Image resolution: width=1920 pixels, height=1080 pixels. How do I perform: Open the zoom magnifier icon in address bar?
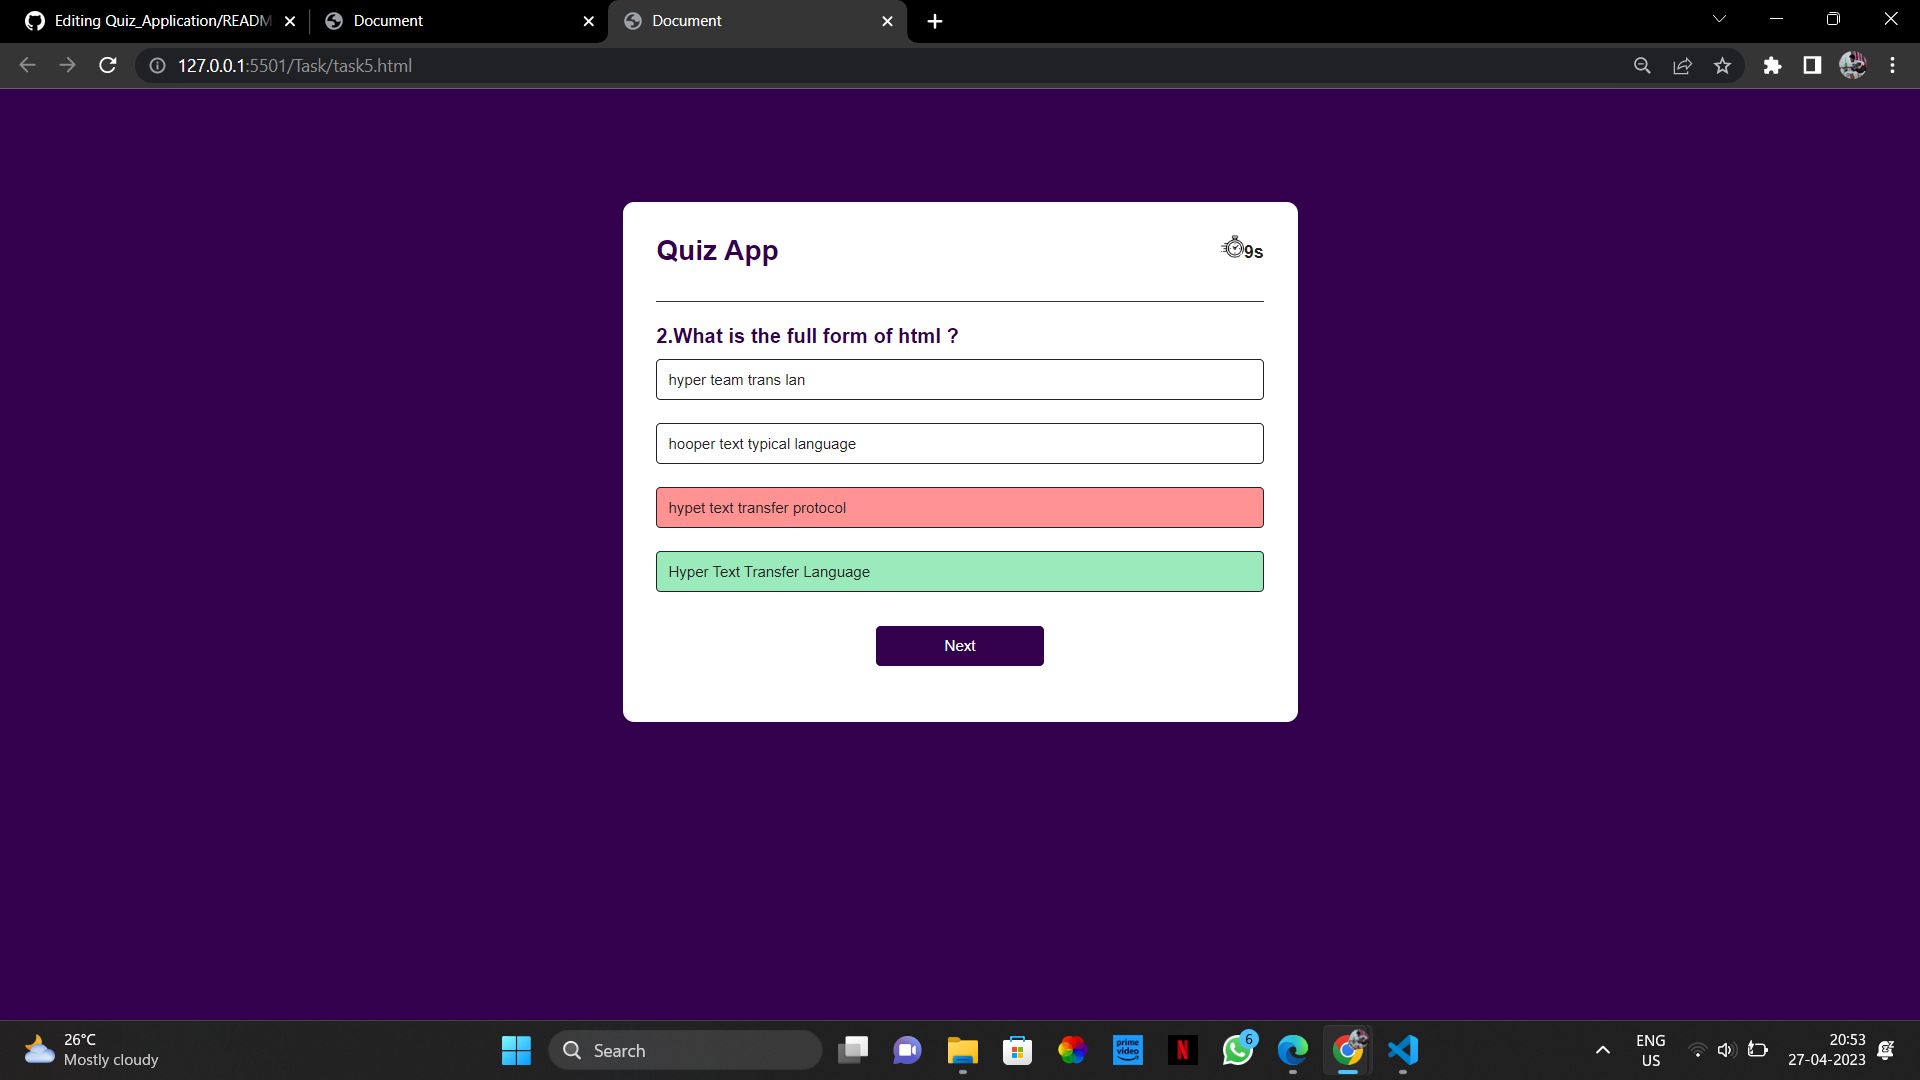tap(1642, 66)
